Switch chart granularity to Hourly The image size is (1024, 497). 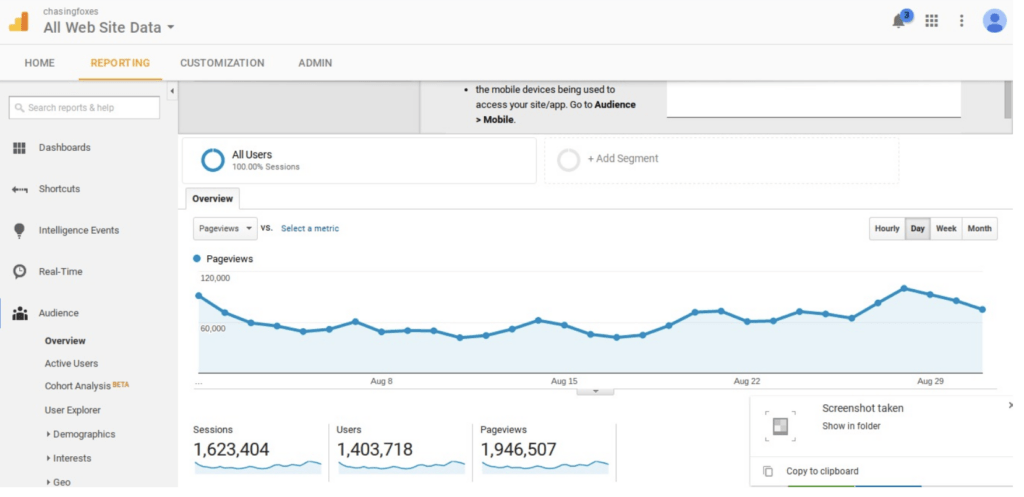pos(887,229)
